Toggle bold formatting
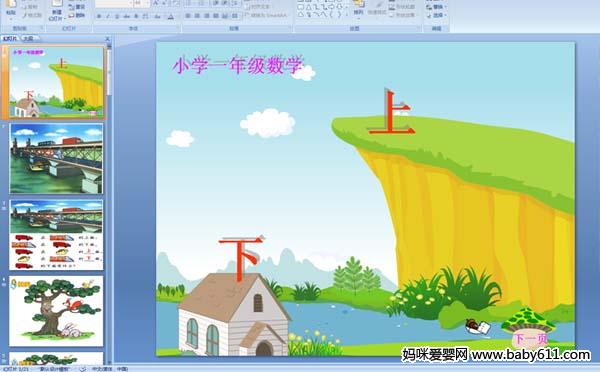The image size is (600, 372). click(99, 16)
